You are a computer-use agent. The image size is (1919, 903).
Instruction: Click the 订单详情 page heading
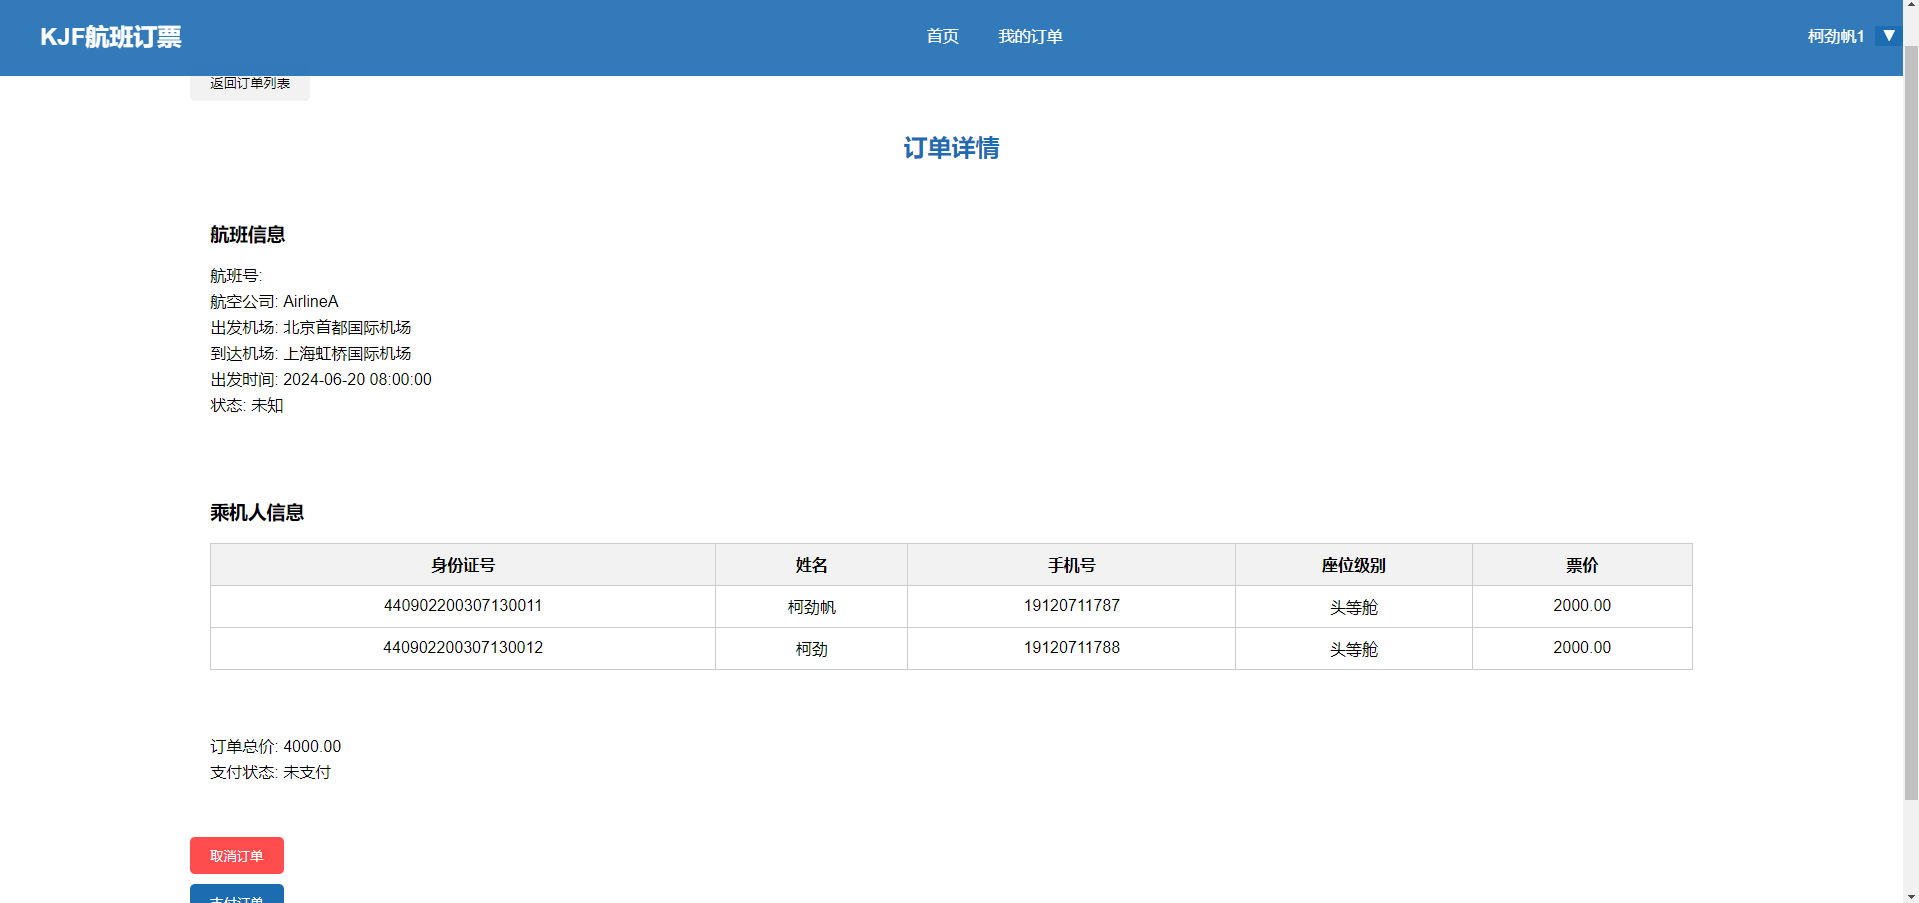tap(951, 148)
